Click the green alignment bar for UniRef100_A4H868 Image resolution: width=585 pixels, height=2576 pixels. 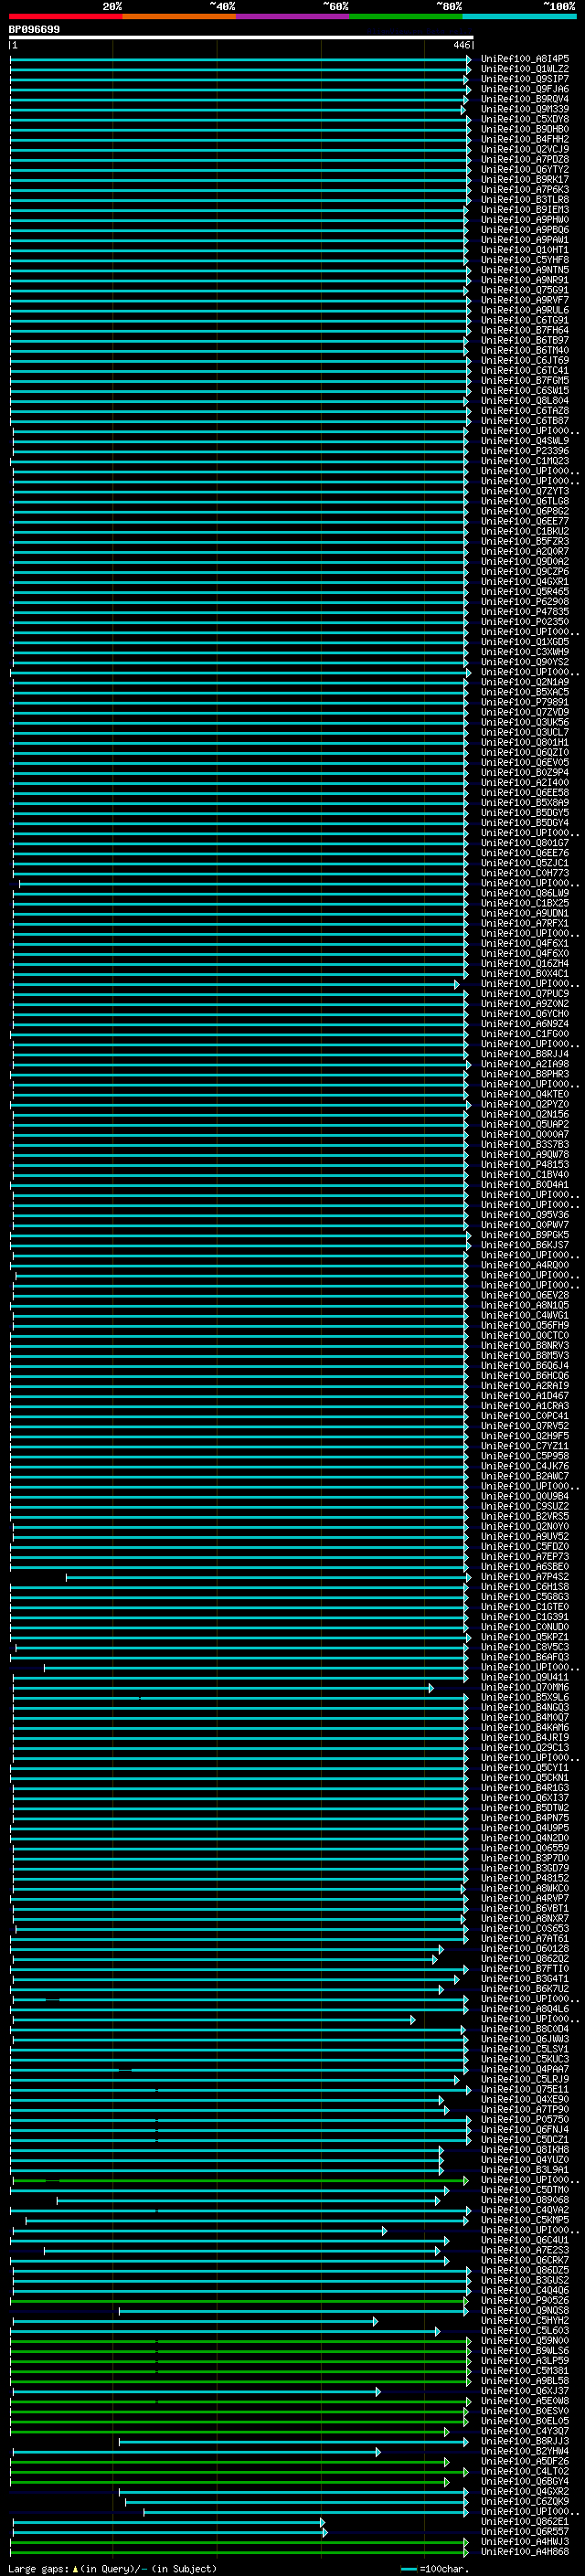click(240, 2551)
